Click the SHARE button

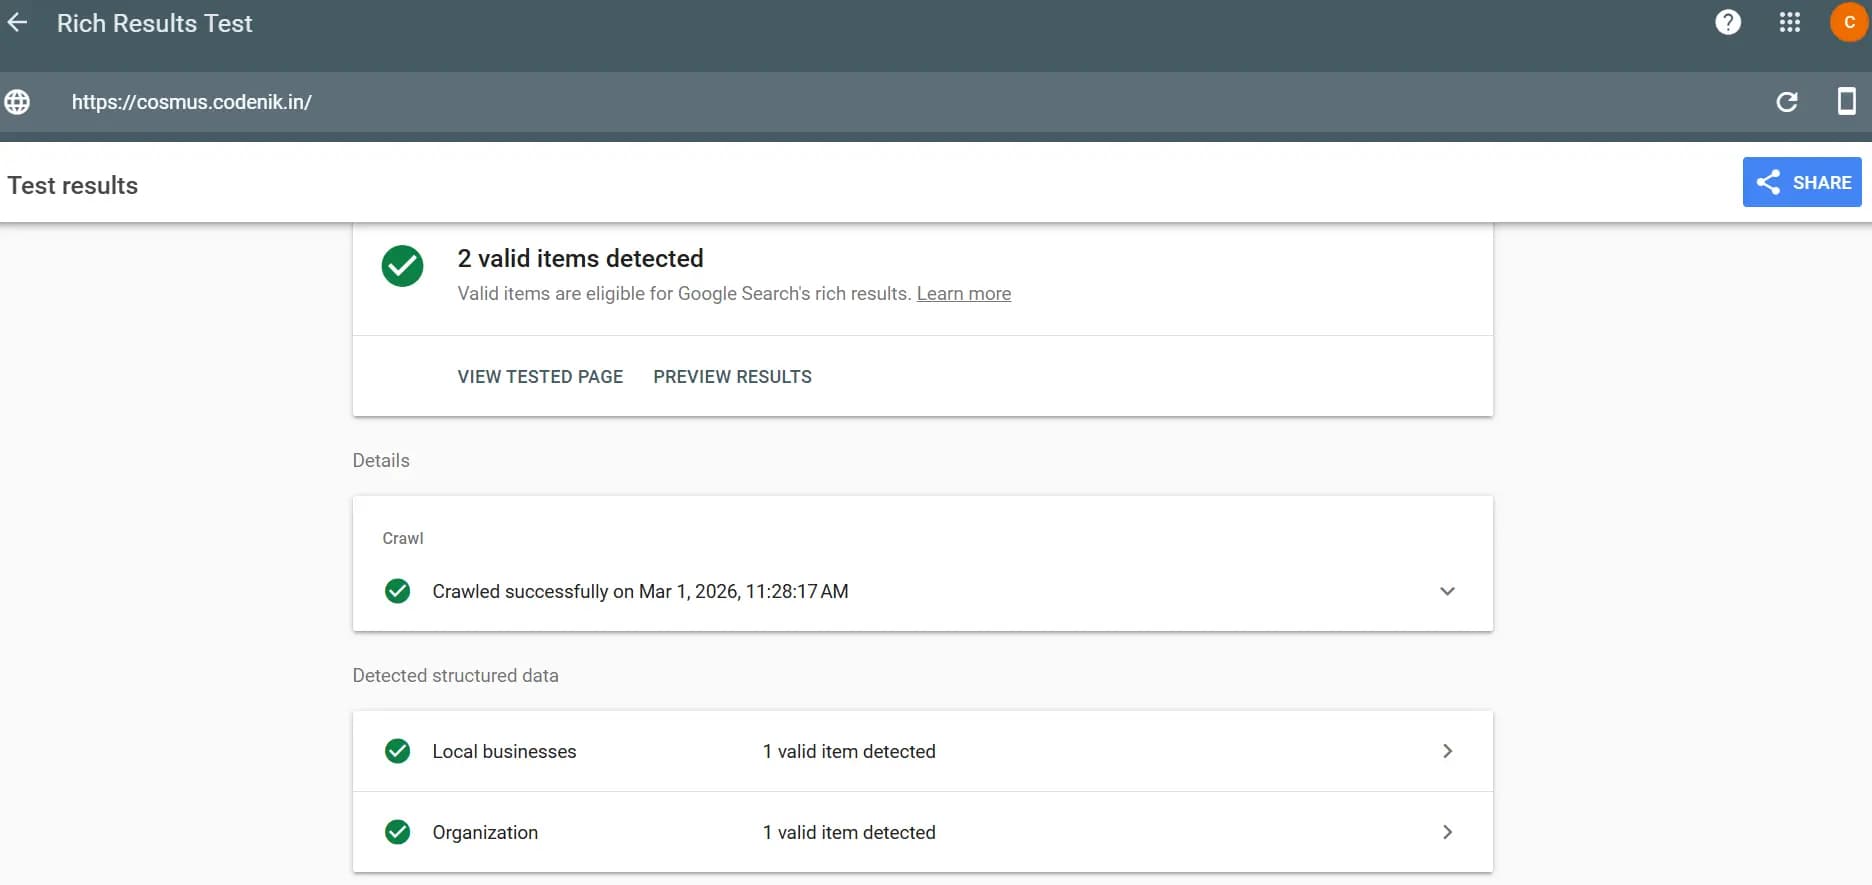(1802, 182)
